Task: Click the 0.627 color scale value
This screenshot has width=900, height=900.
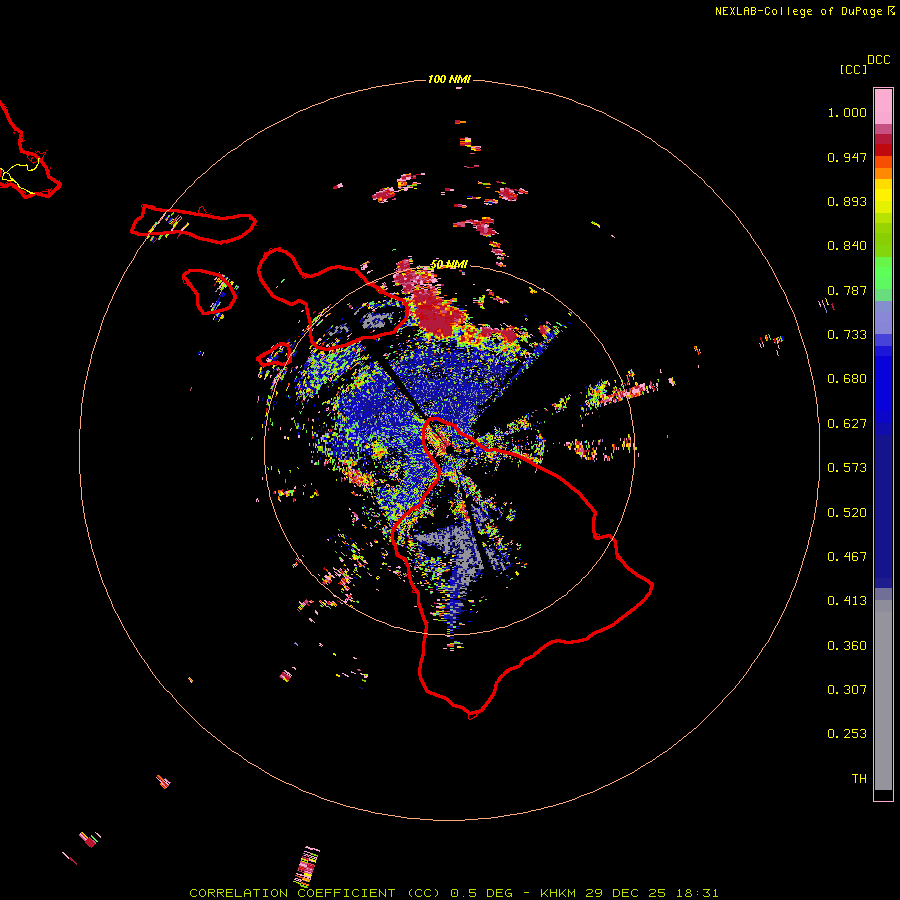Action: pos(847,424)
